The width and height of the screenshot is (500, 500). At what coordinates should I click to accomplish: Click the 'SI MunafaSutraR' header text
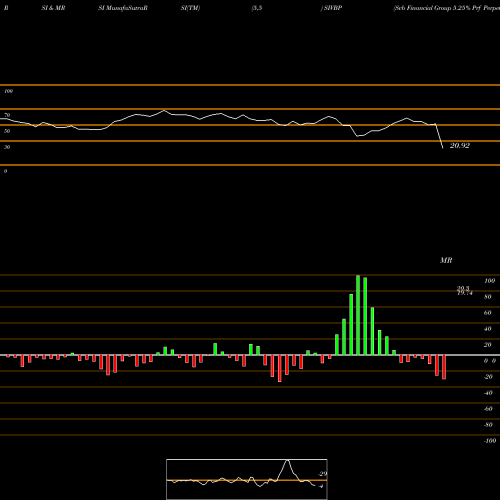pos(123,8)
